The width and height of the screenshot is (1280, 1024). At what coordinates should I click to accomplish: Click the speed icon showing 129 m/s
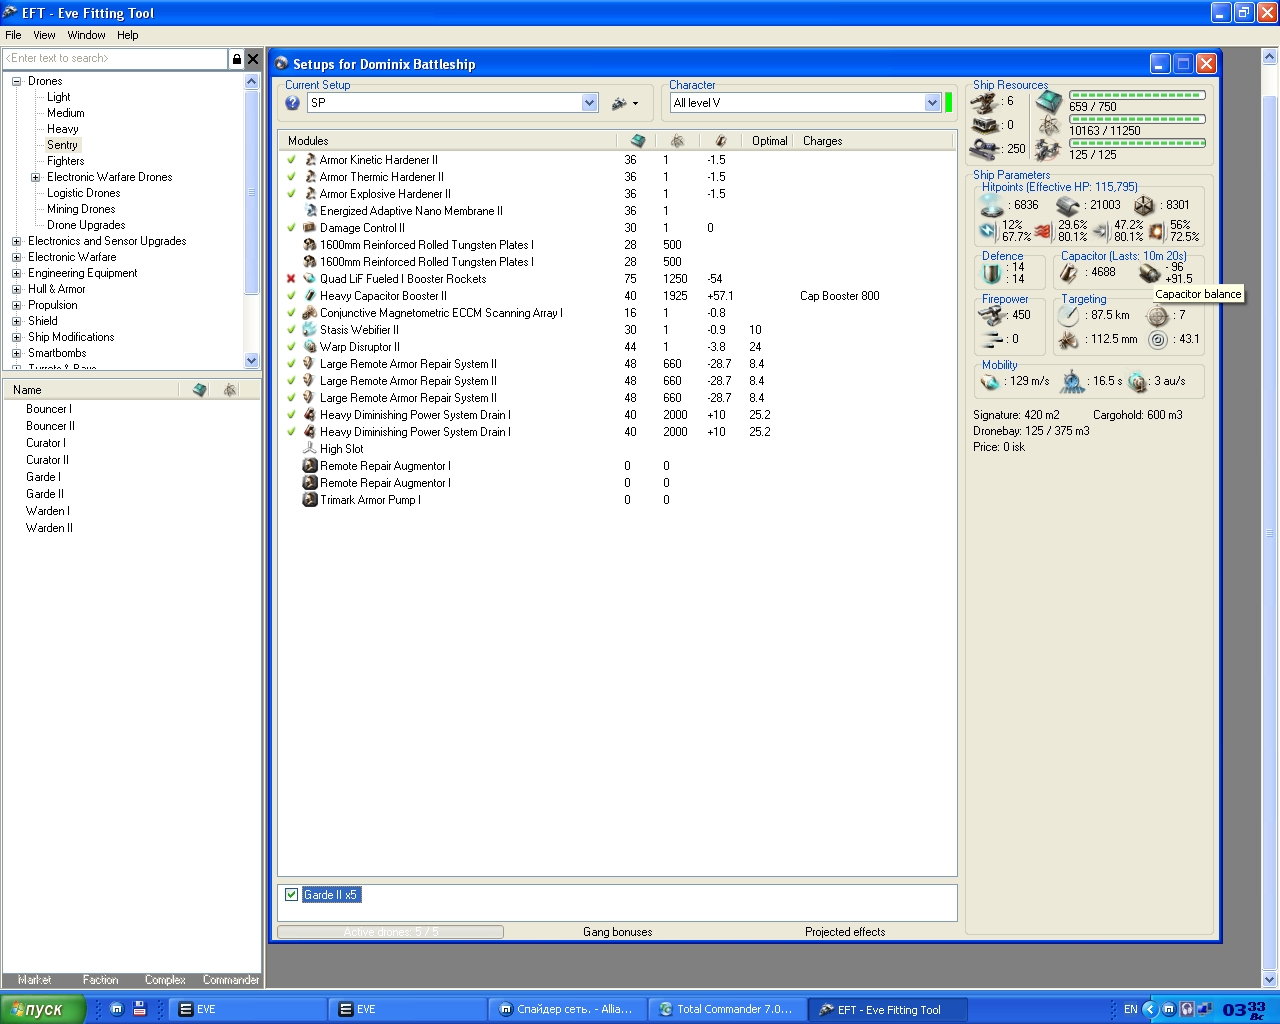pyautogui.click(x=991, y=381)
